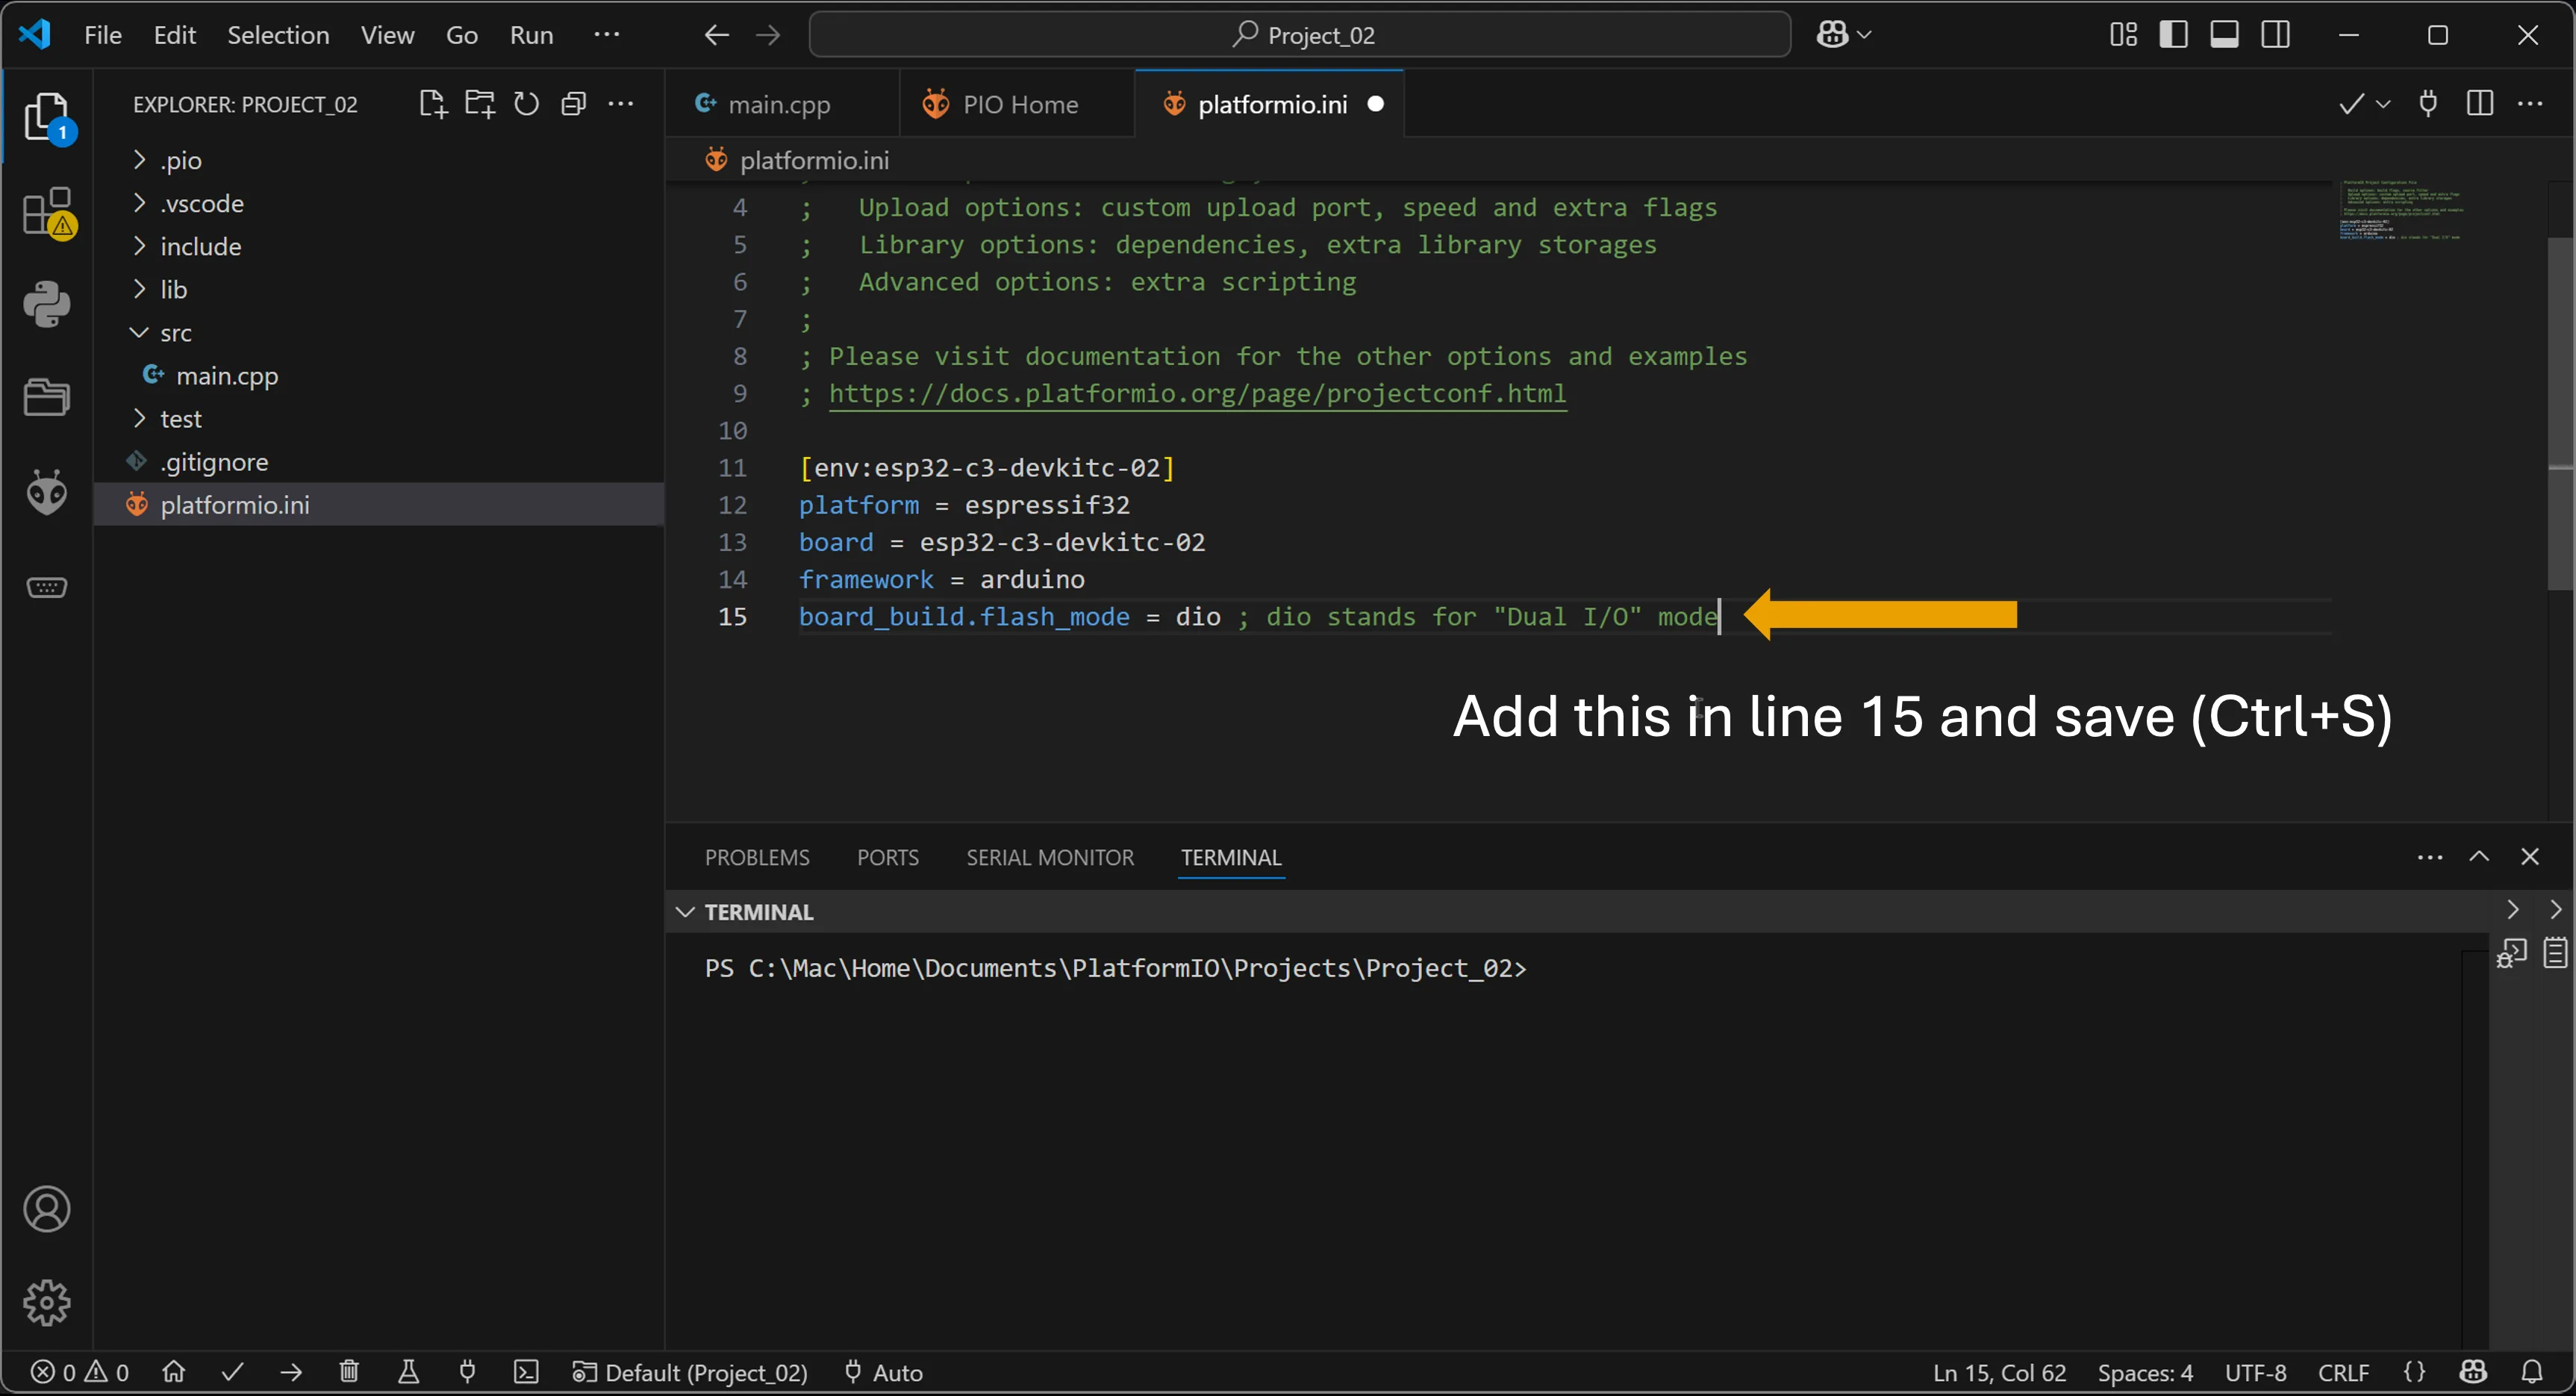Screen dimensions: 2576x1396
Task: Open editor more actions ellipsis
Action: [x=2531, y=104]
